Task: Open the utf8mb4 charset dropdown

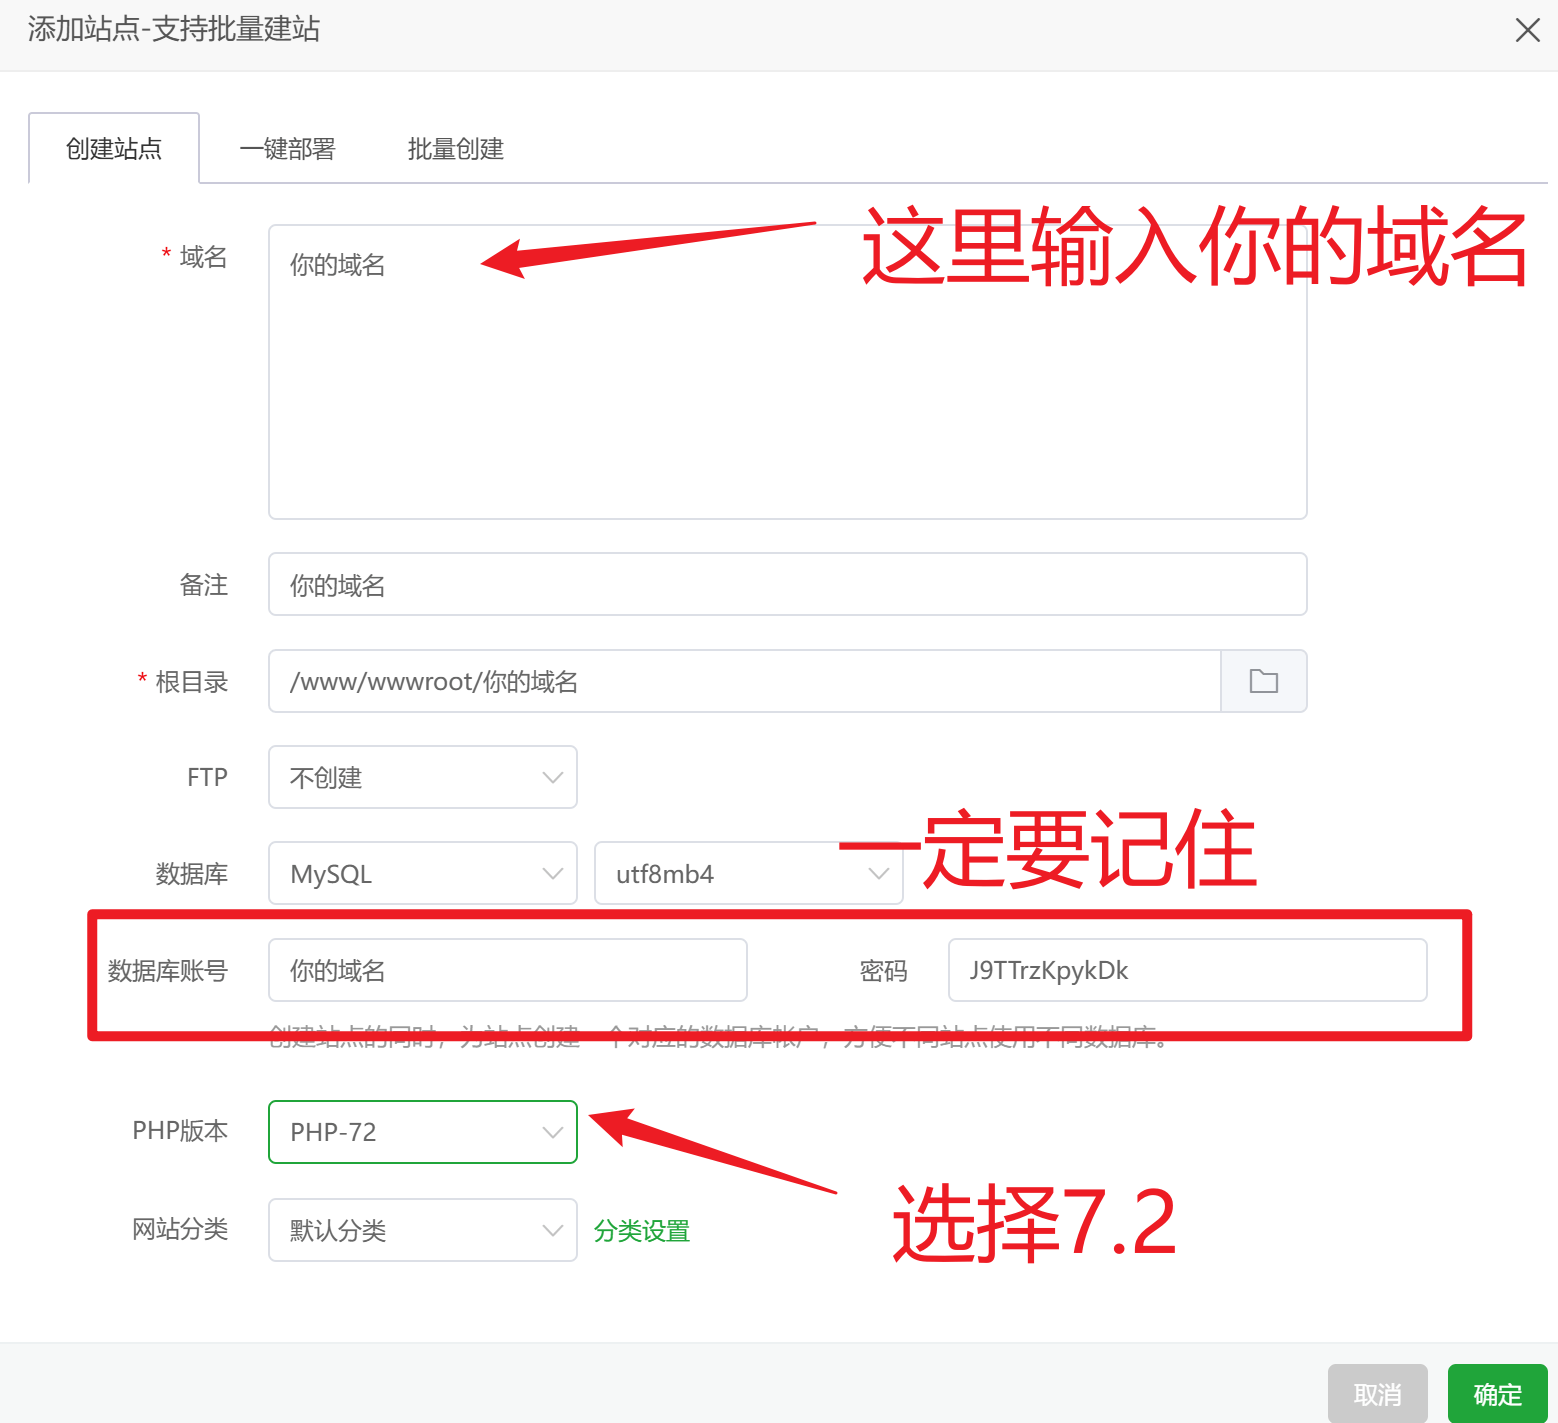Action: pos(748,873)
